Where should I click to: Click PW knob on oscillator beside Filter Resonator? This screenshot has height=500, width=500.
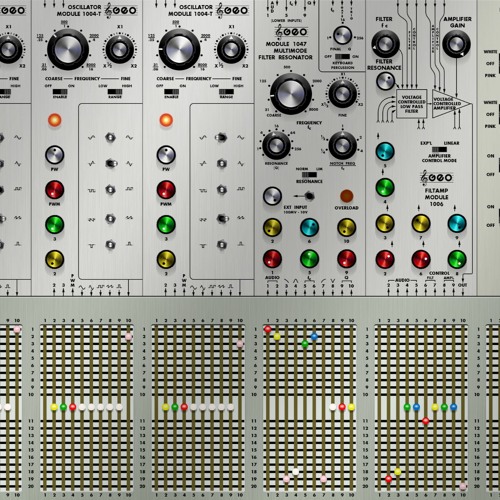click(166, 155)
